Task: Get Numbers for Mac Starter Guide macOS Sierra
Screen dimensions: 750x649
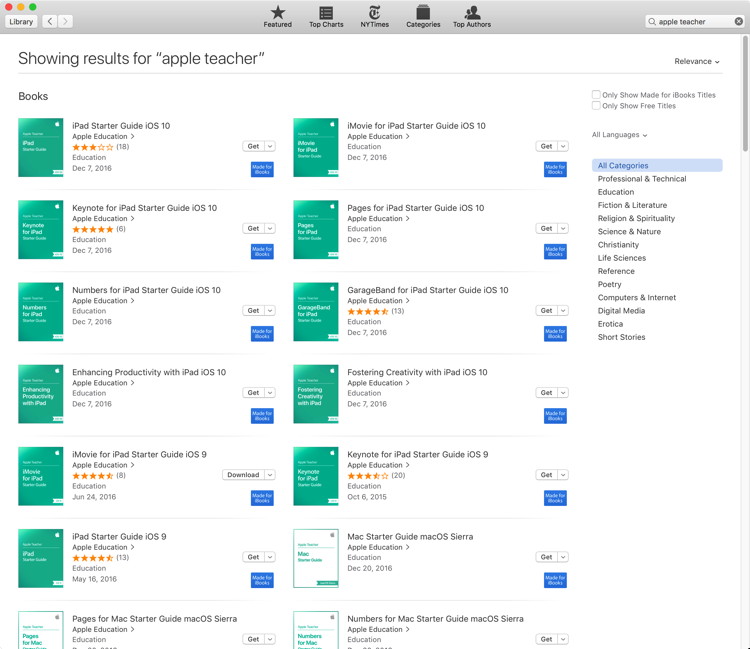Action: pyautogui.click(x=547, y=639)
